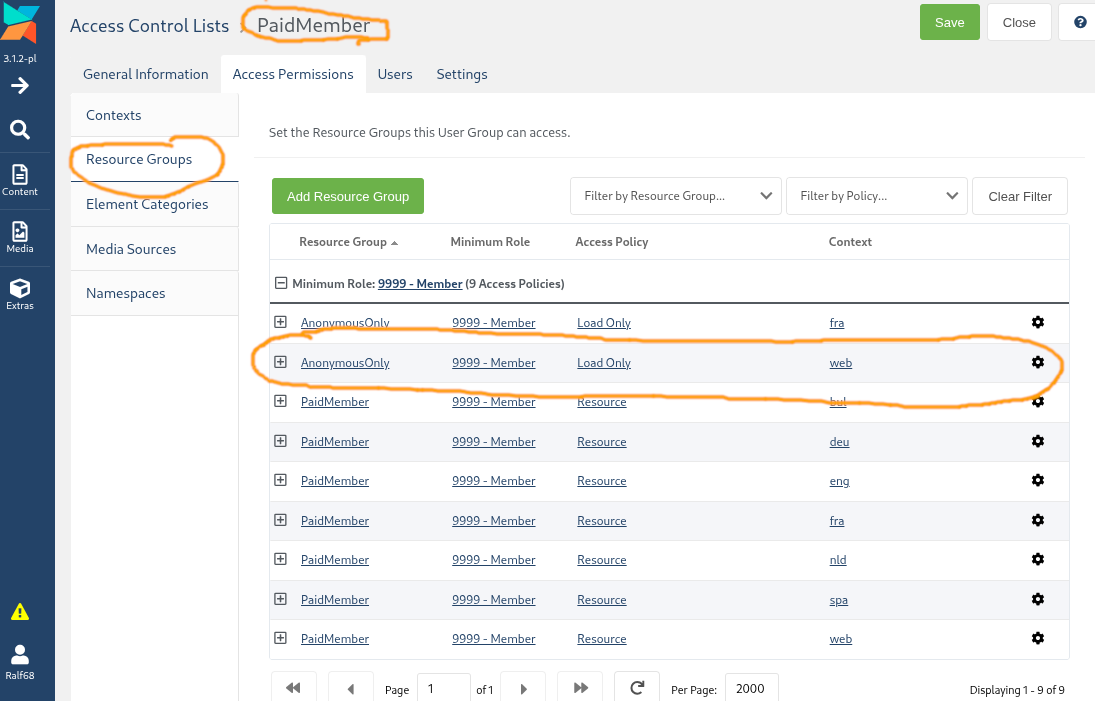Screen dimensions: 1095x701
Task: Open gear menu for PaidMember deu row
Action: (1038, 441)
